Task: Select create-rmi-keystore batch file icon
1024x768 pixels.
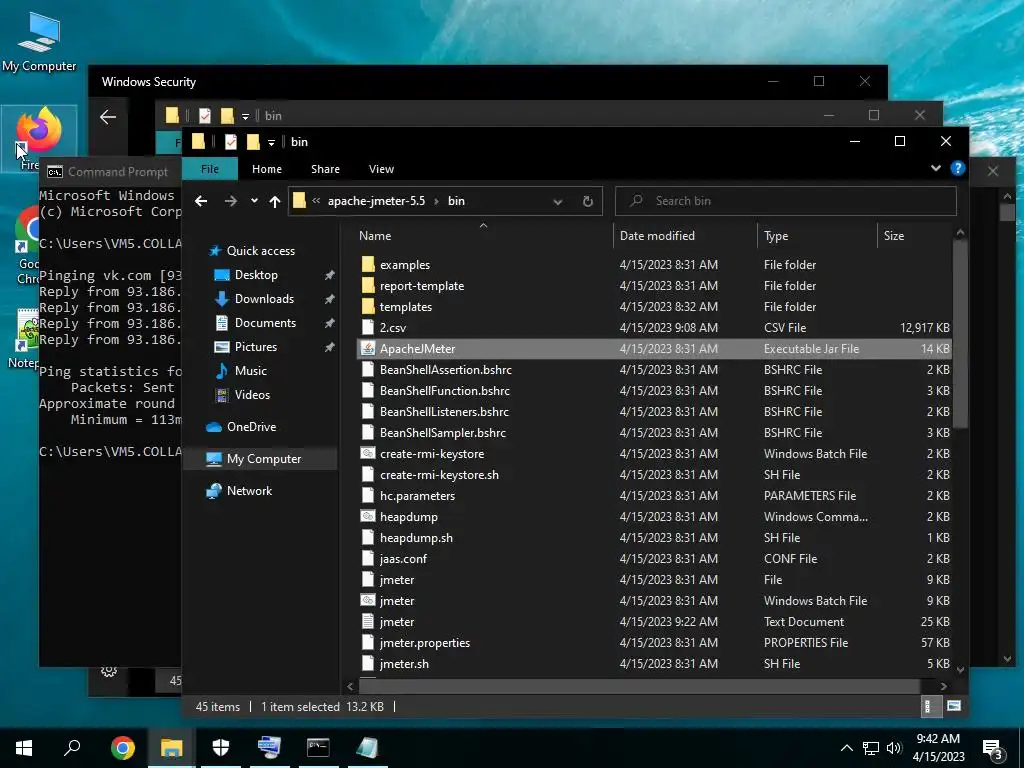Action: [x=368, y=453]
